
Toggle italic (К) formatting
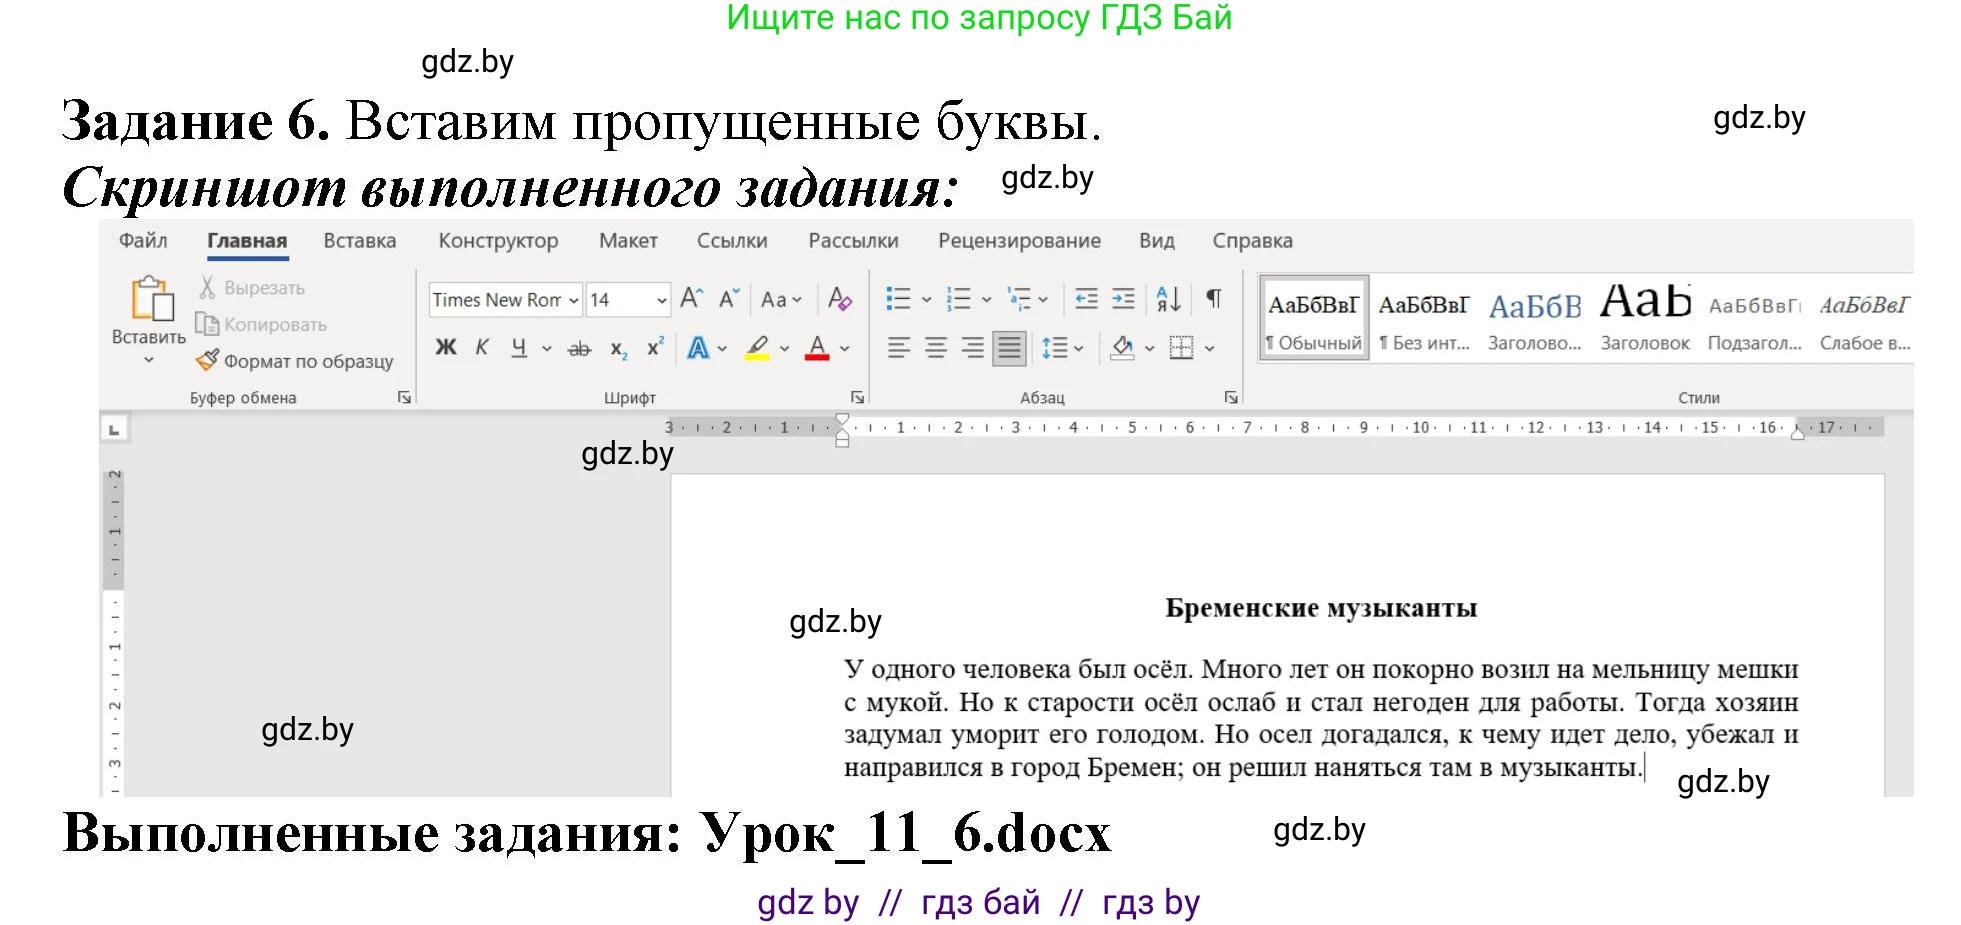point(482,348)
